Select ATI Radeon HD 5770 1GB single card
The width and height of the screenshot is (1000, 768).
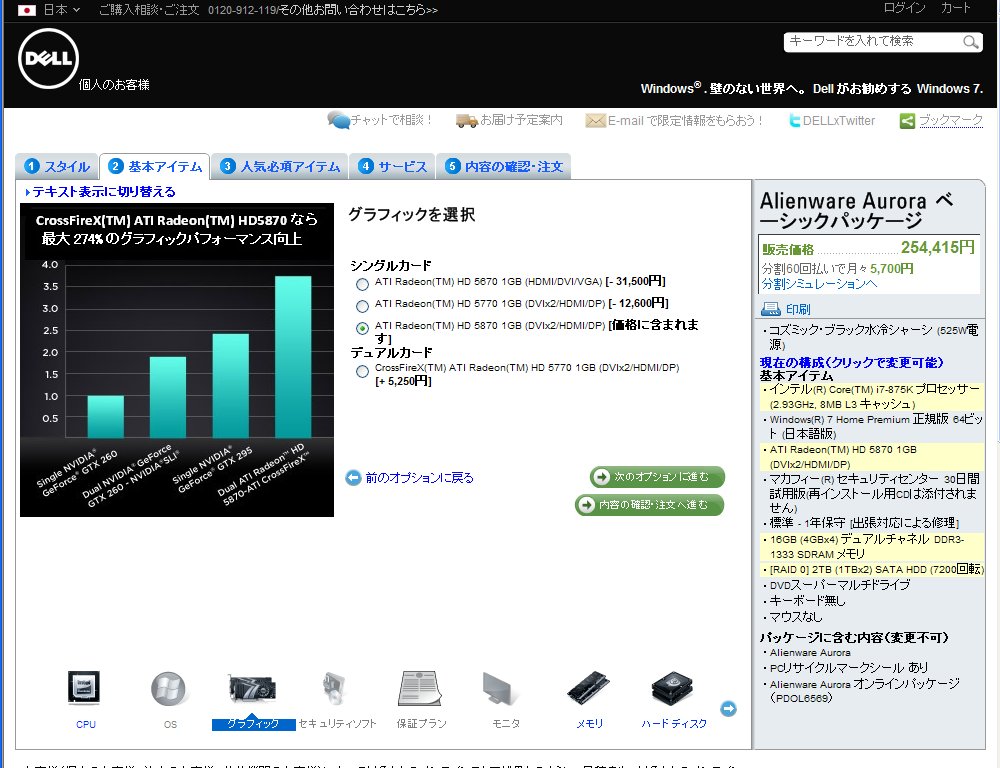(x=362, y=306)
